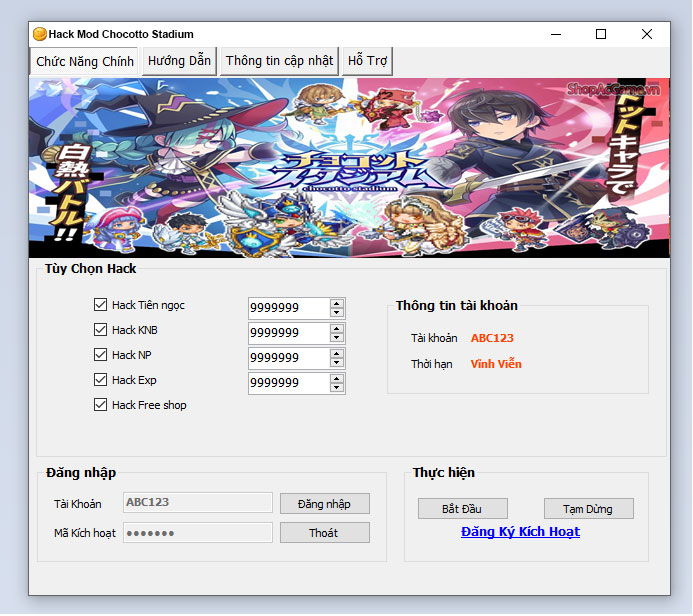Decrease the Hack KNB value with down arrow
This screenshot has height=616, width=693.
tap(337, 338)
